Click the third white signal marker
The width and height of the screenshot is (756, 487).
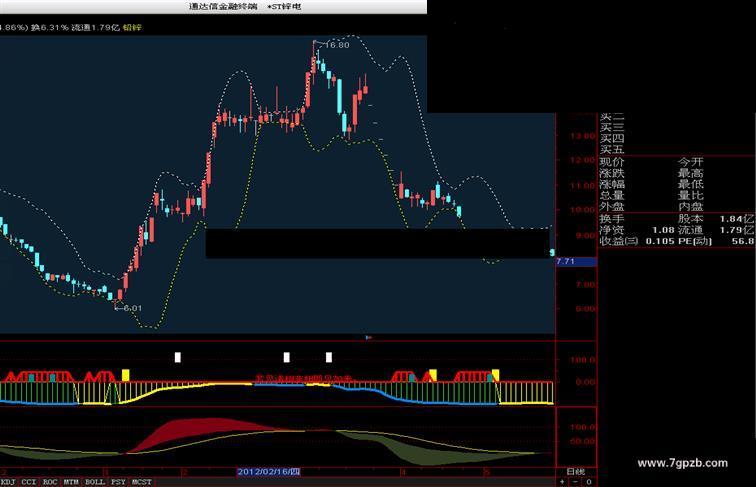pyautogui.click(x=329, y=357)
